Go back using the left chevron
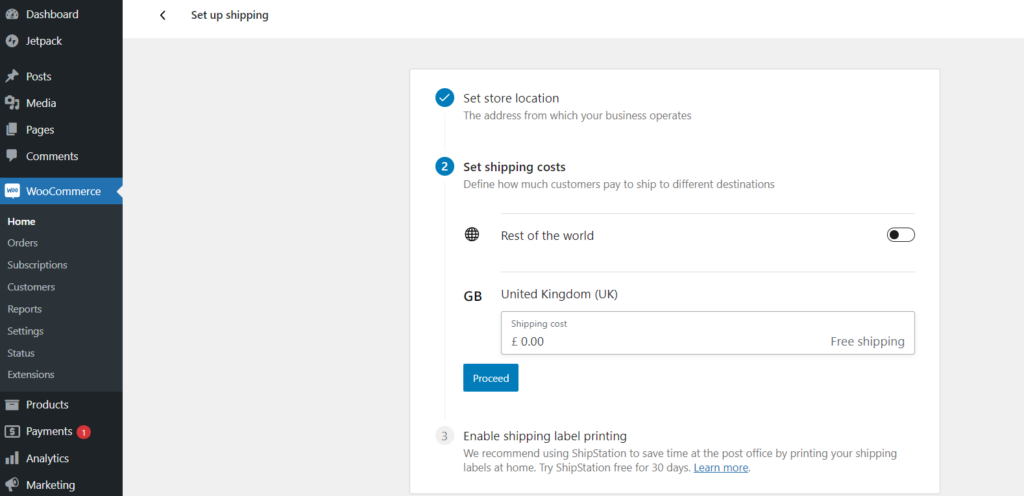This screenshot has width=1024, height=496. click(x=163, y=15)
